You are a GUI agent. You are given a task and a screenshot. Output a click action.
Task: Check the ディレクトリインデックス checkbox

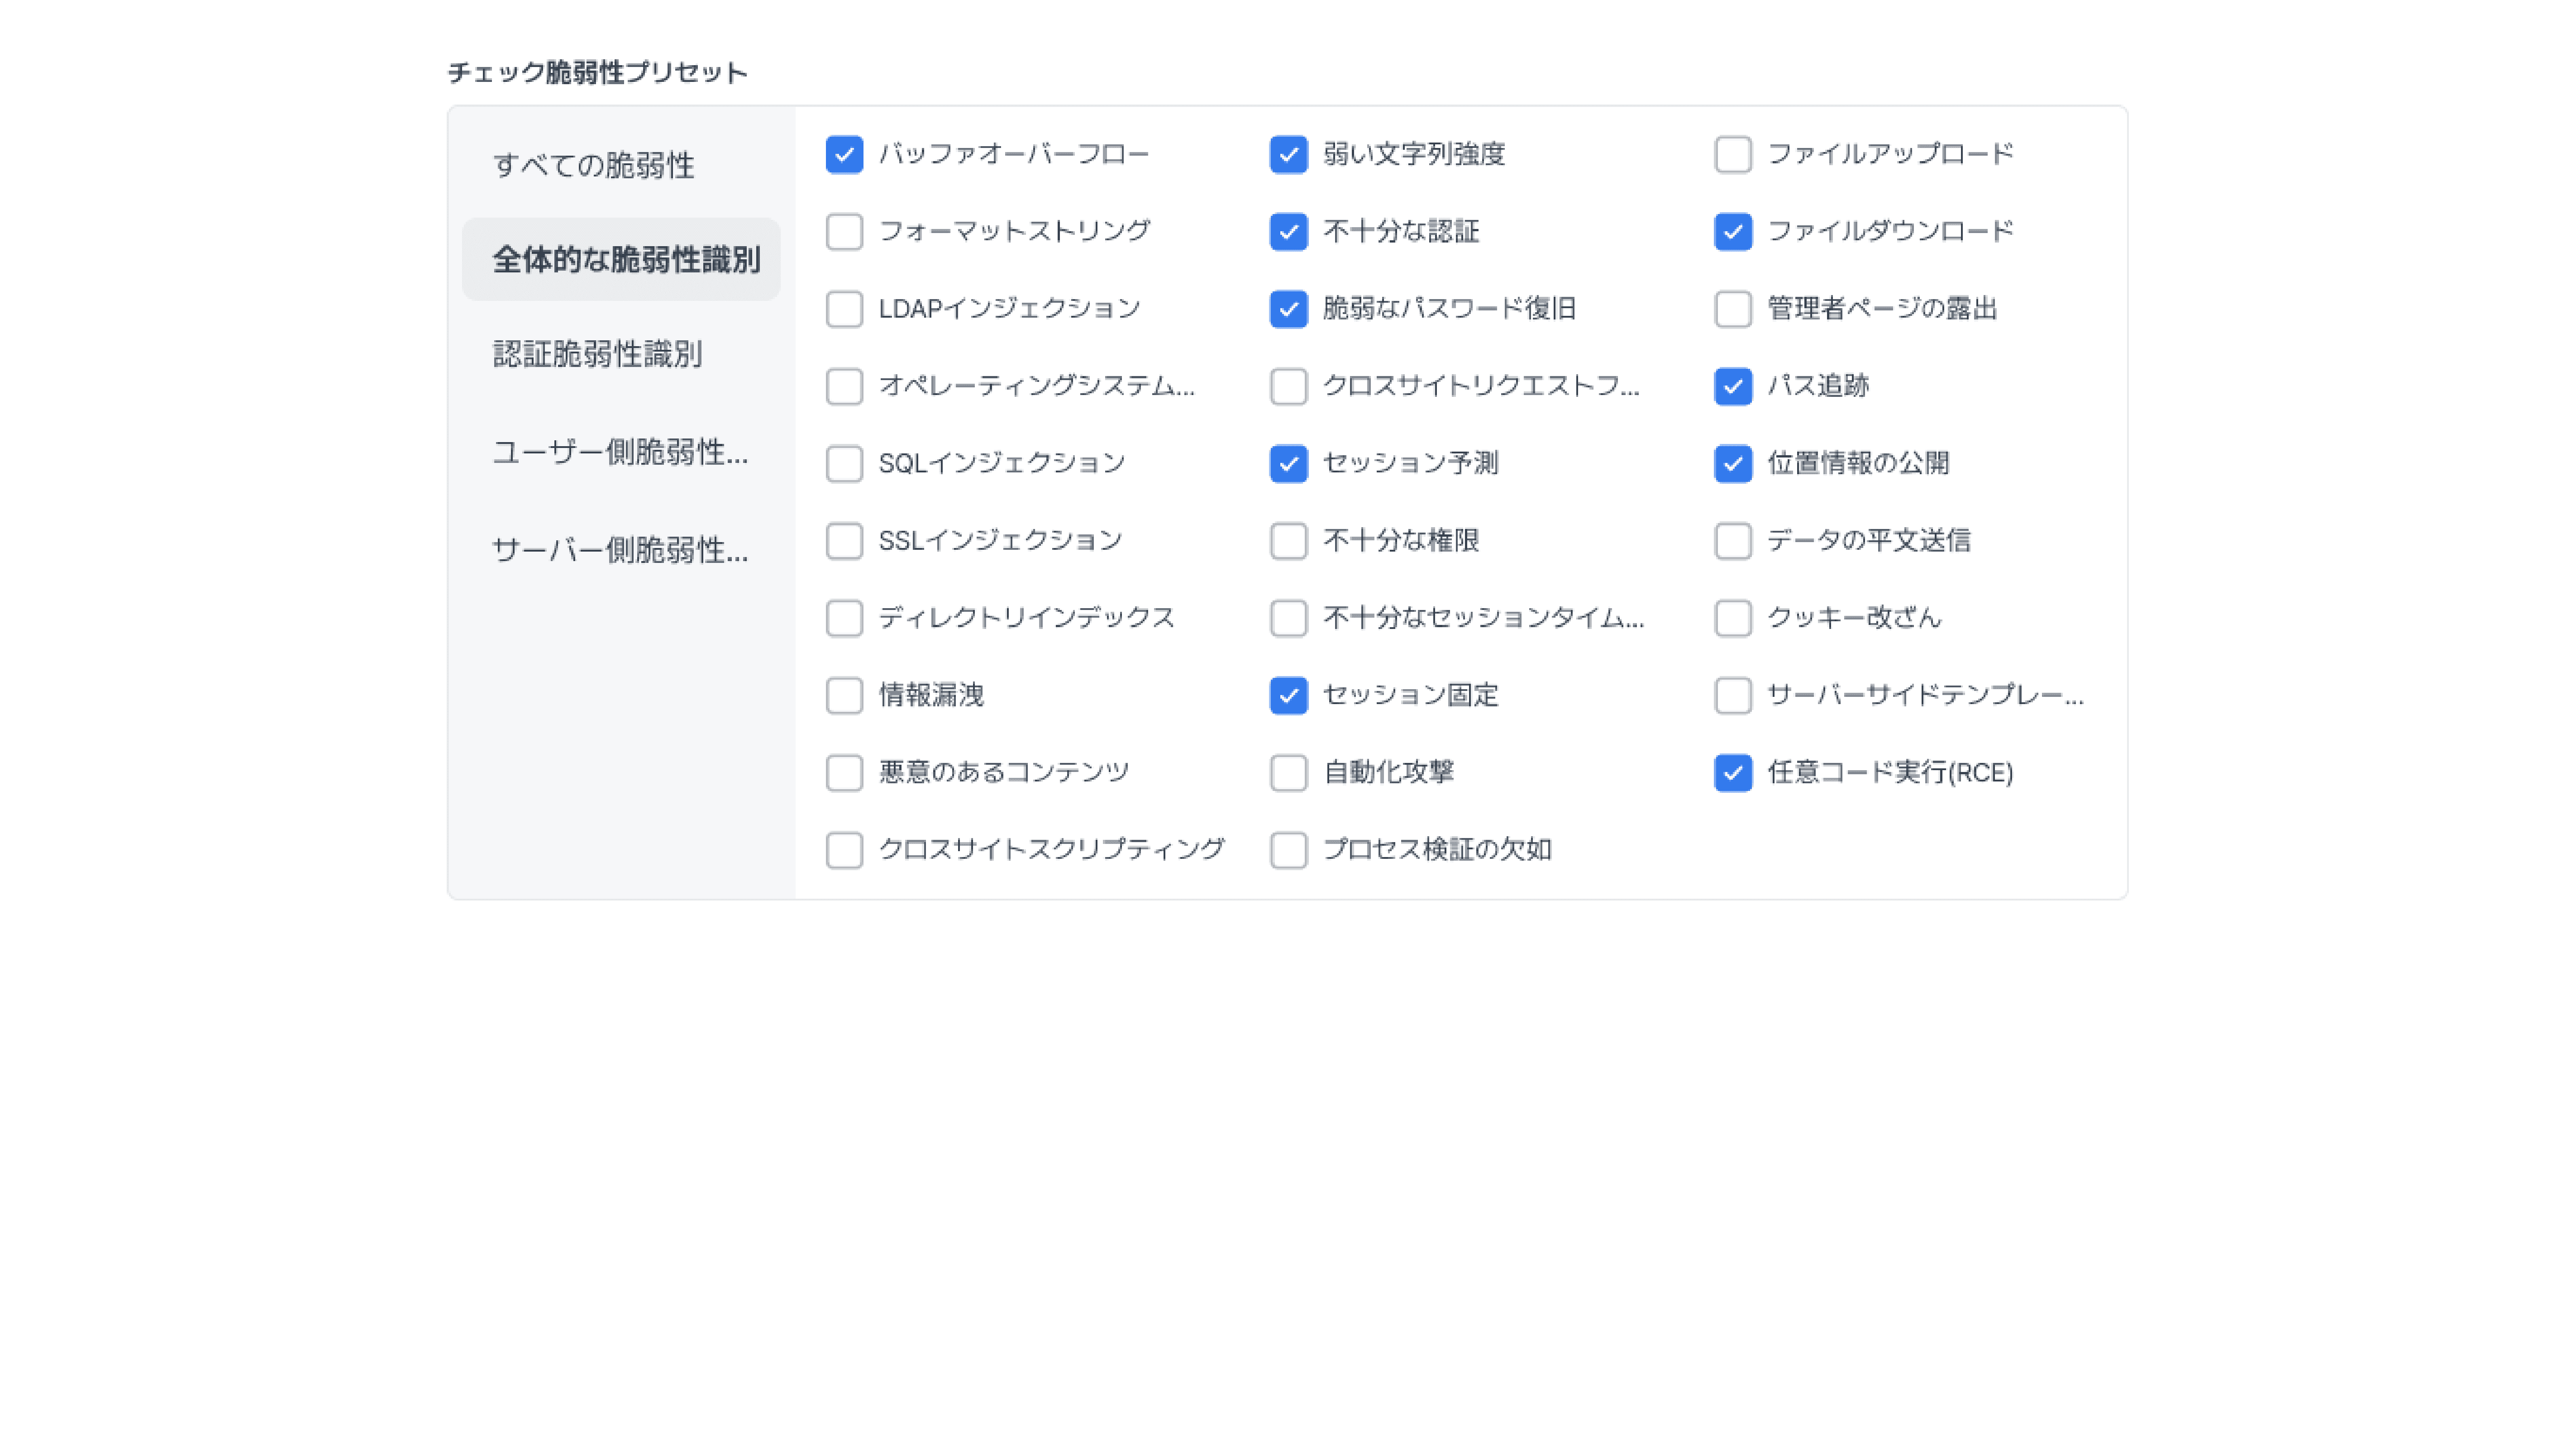point(844,617)
